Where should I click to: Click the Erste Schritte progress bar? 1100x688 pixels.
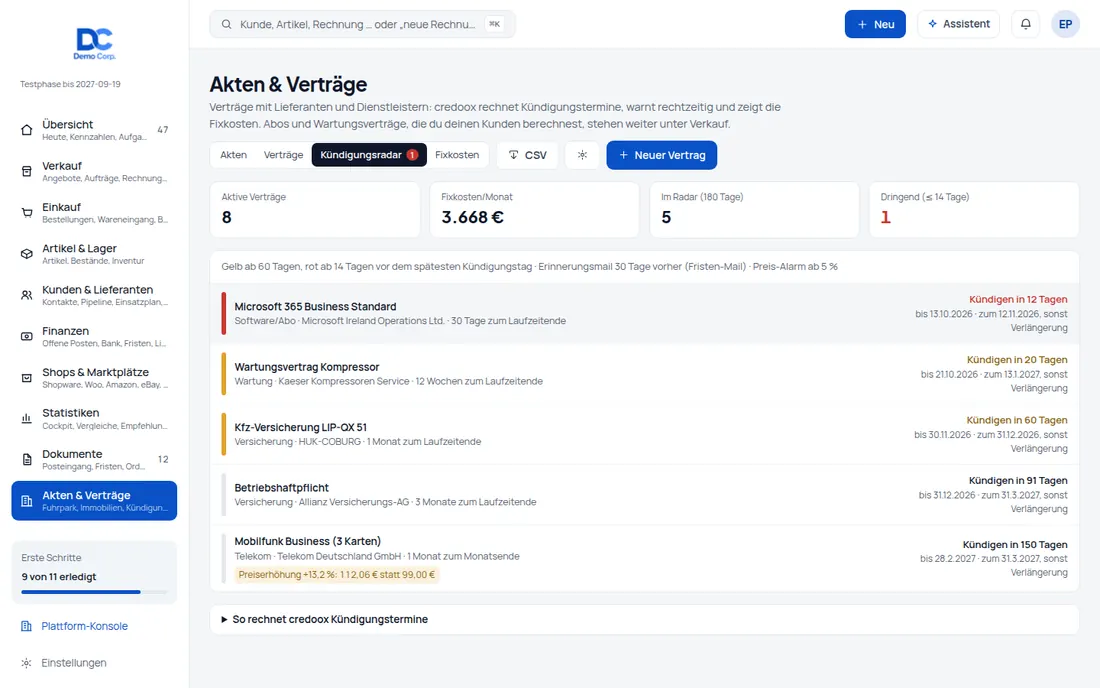(94, 592)
